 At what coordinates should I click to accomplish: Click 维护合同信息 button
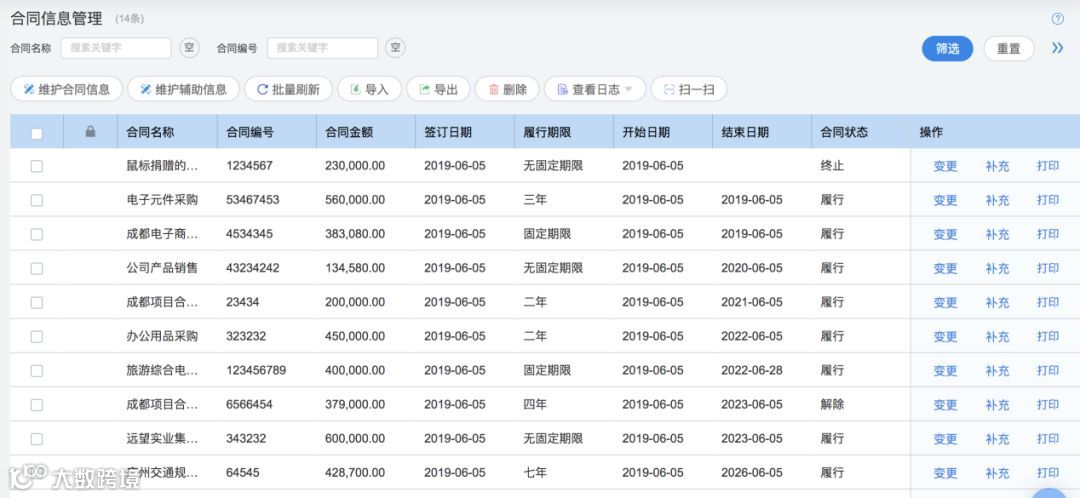67,89
